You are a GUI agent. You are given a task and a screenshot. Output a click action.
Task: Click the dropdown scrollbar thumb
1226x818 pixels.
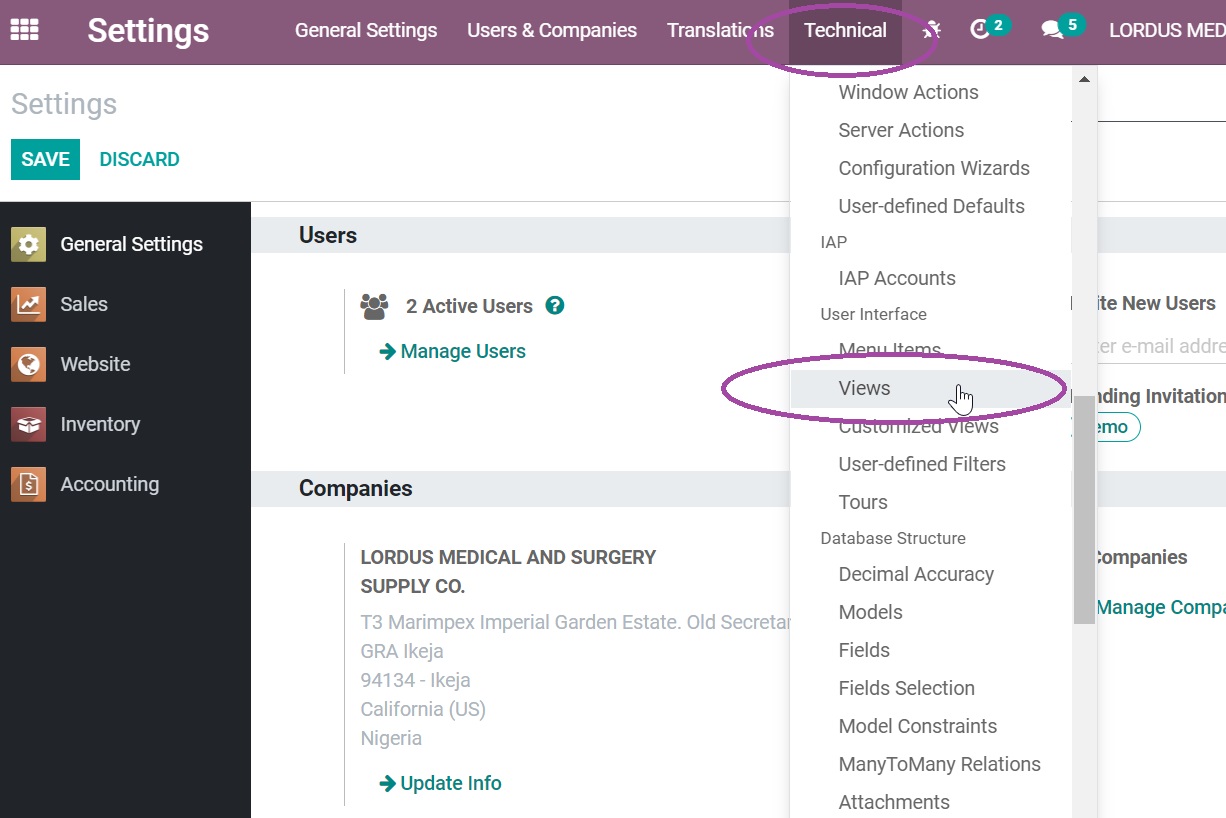[x=1084, y=509]
